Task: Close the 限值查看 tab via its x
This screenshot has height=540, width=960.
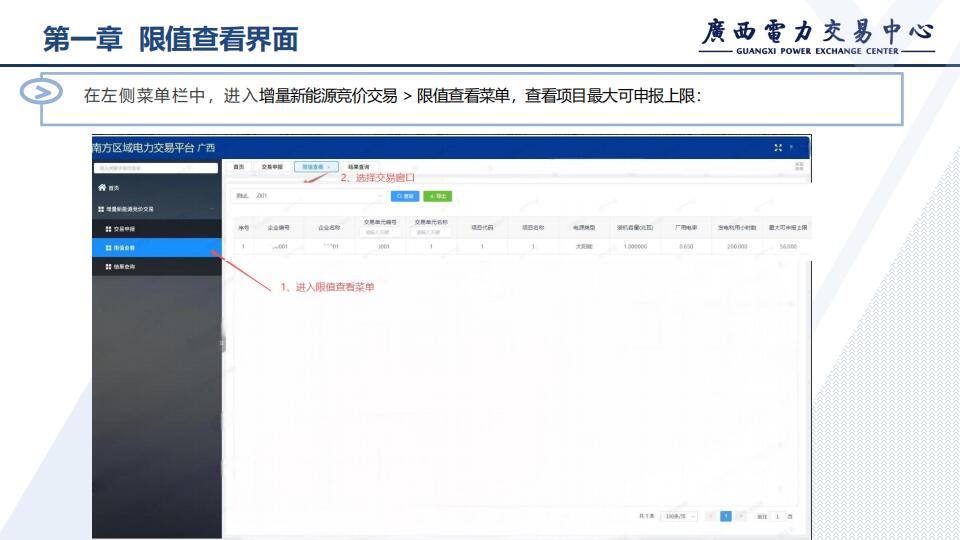Action: [329, 167]
